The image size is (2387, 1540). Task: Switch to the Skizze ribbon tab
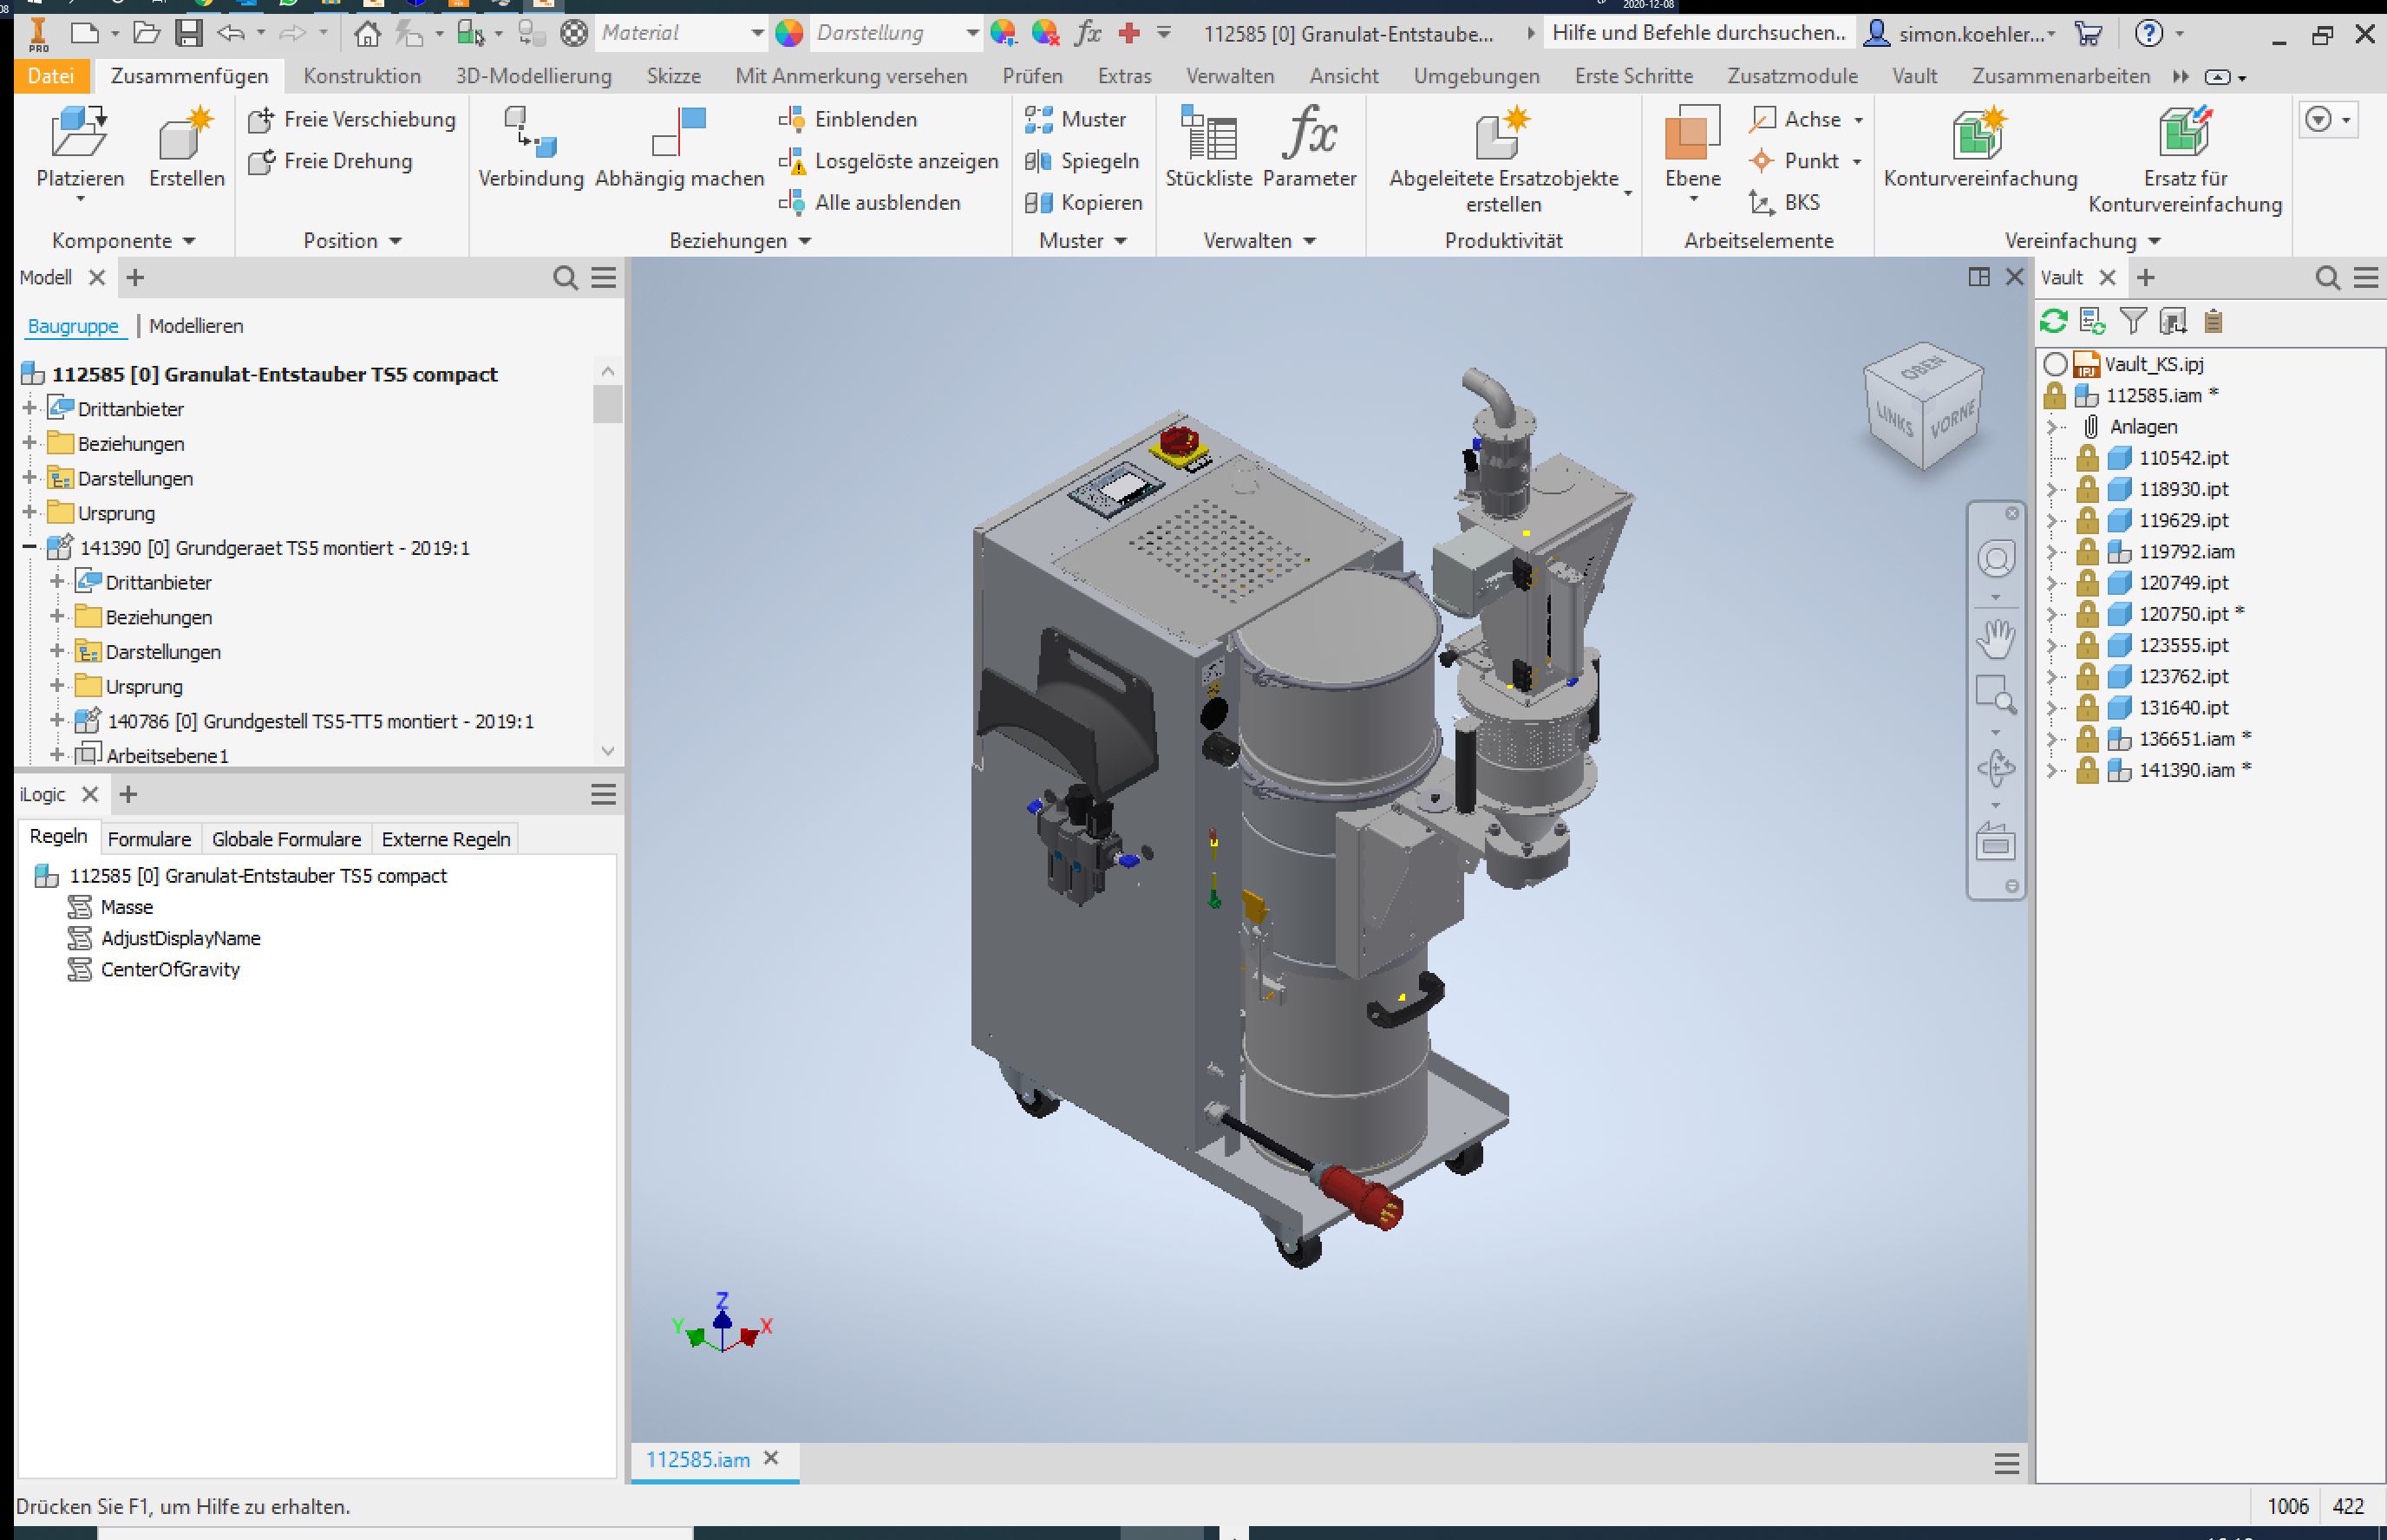[x=673, y=76]
